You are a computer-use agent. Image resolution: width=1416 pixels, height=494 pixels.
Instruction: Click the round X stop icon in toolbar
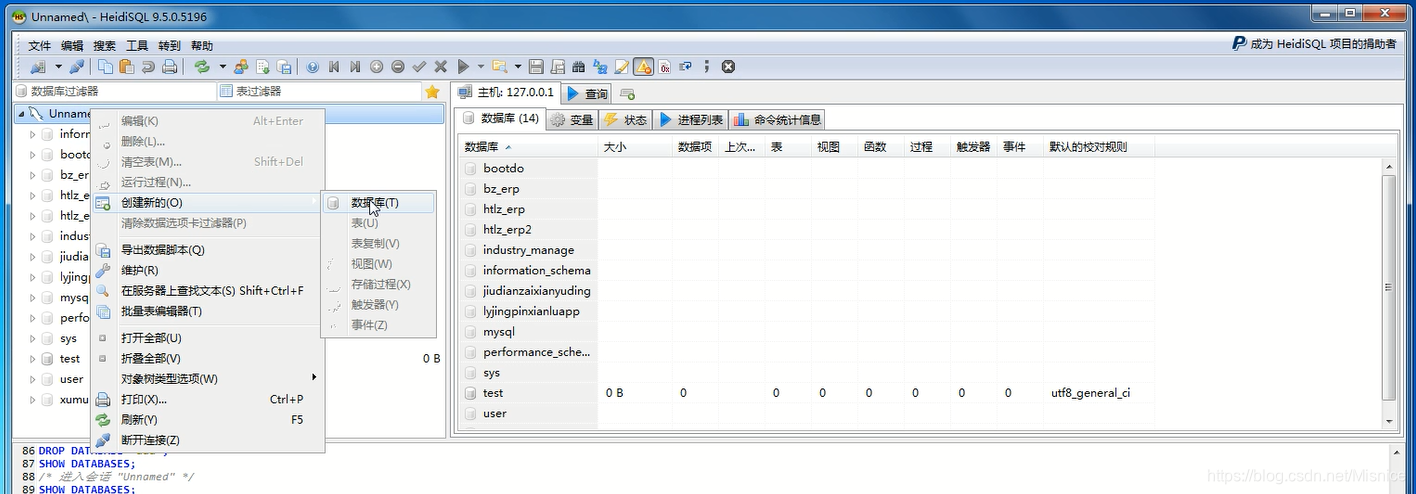pyautogui.click(x=728, y=67)
